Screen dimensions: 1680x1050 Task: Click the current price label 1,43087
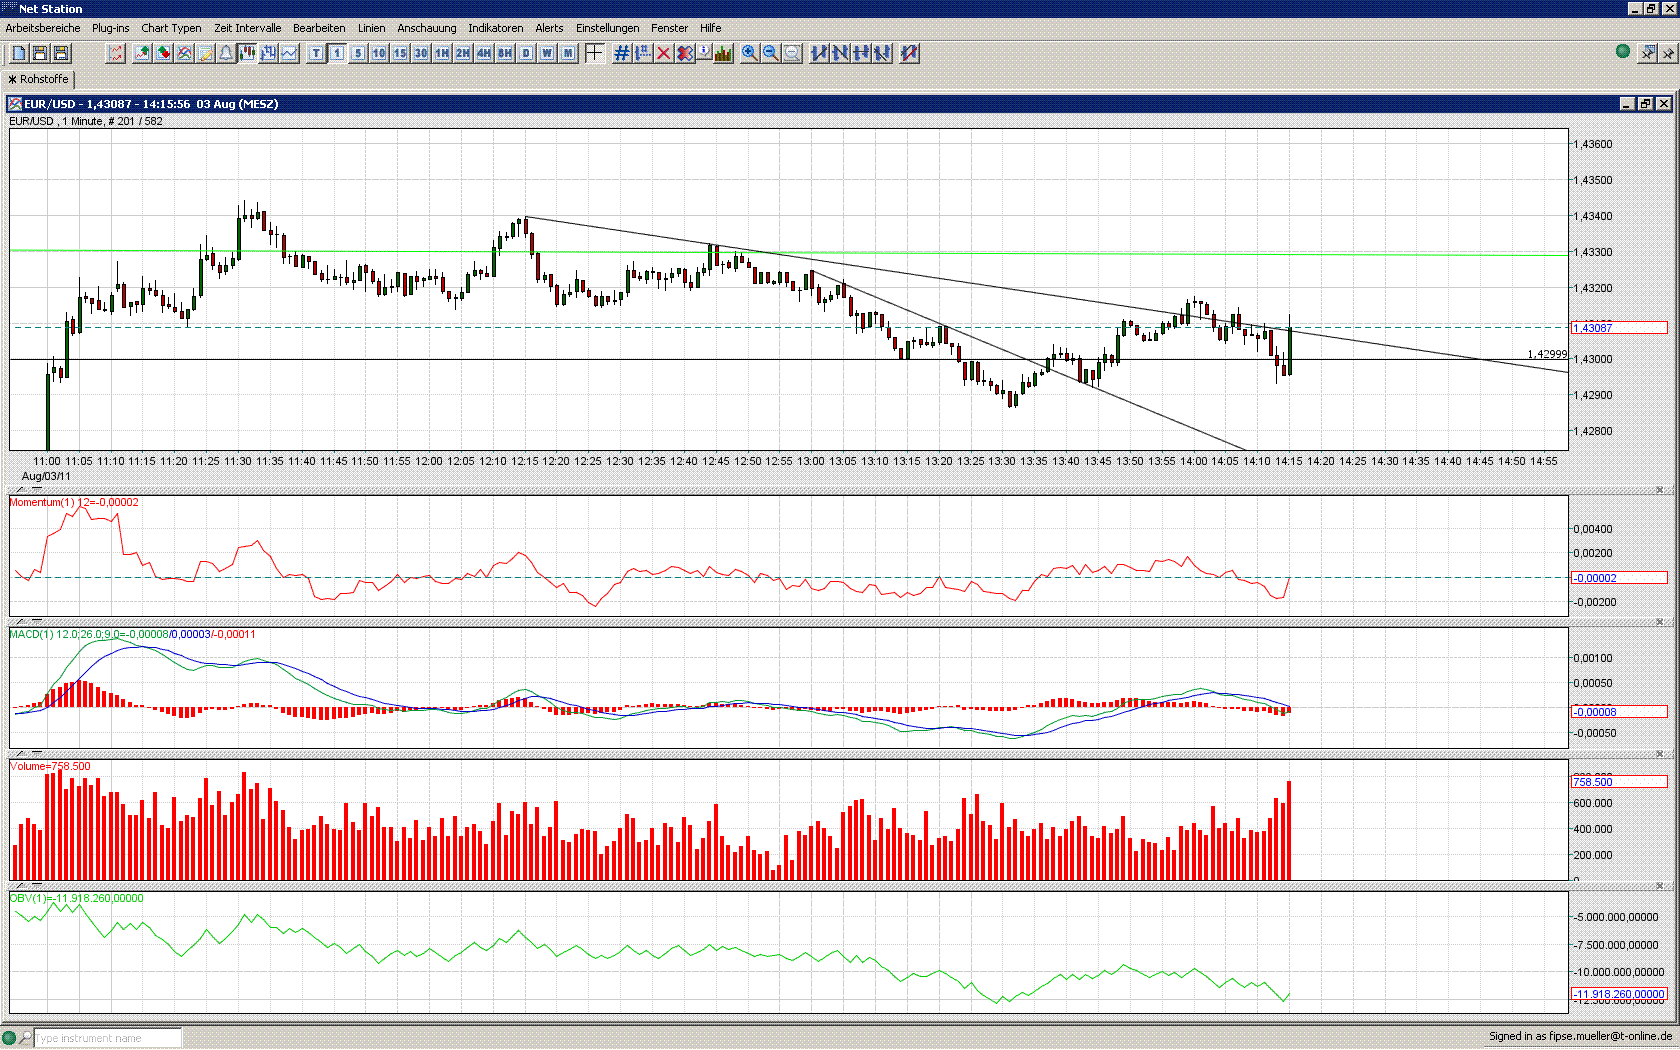click(x=1620, y=328)
